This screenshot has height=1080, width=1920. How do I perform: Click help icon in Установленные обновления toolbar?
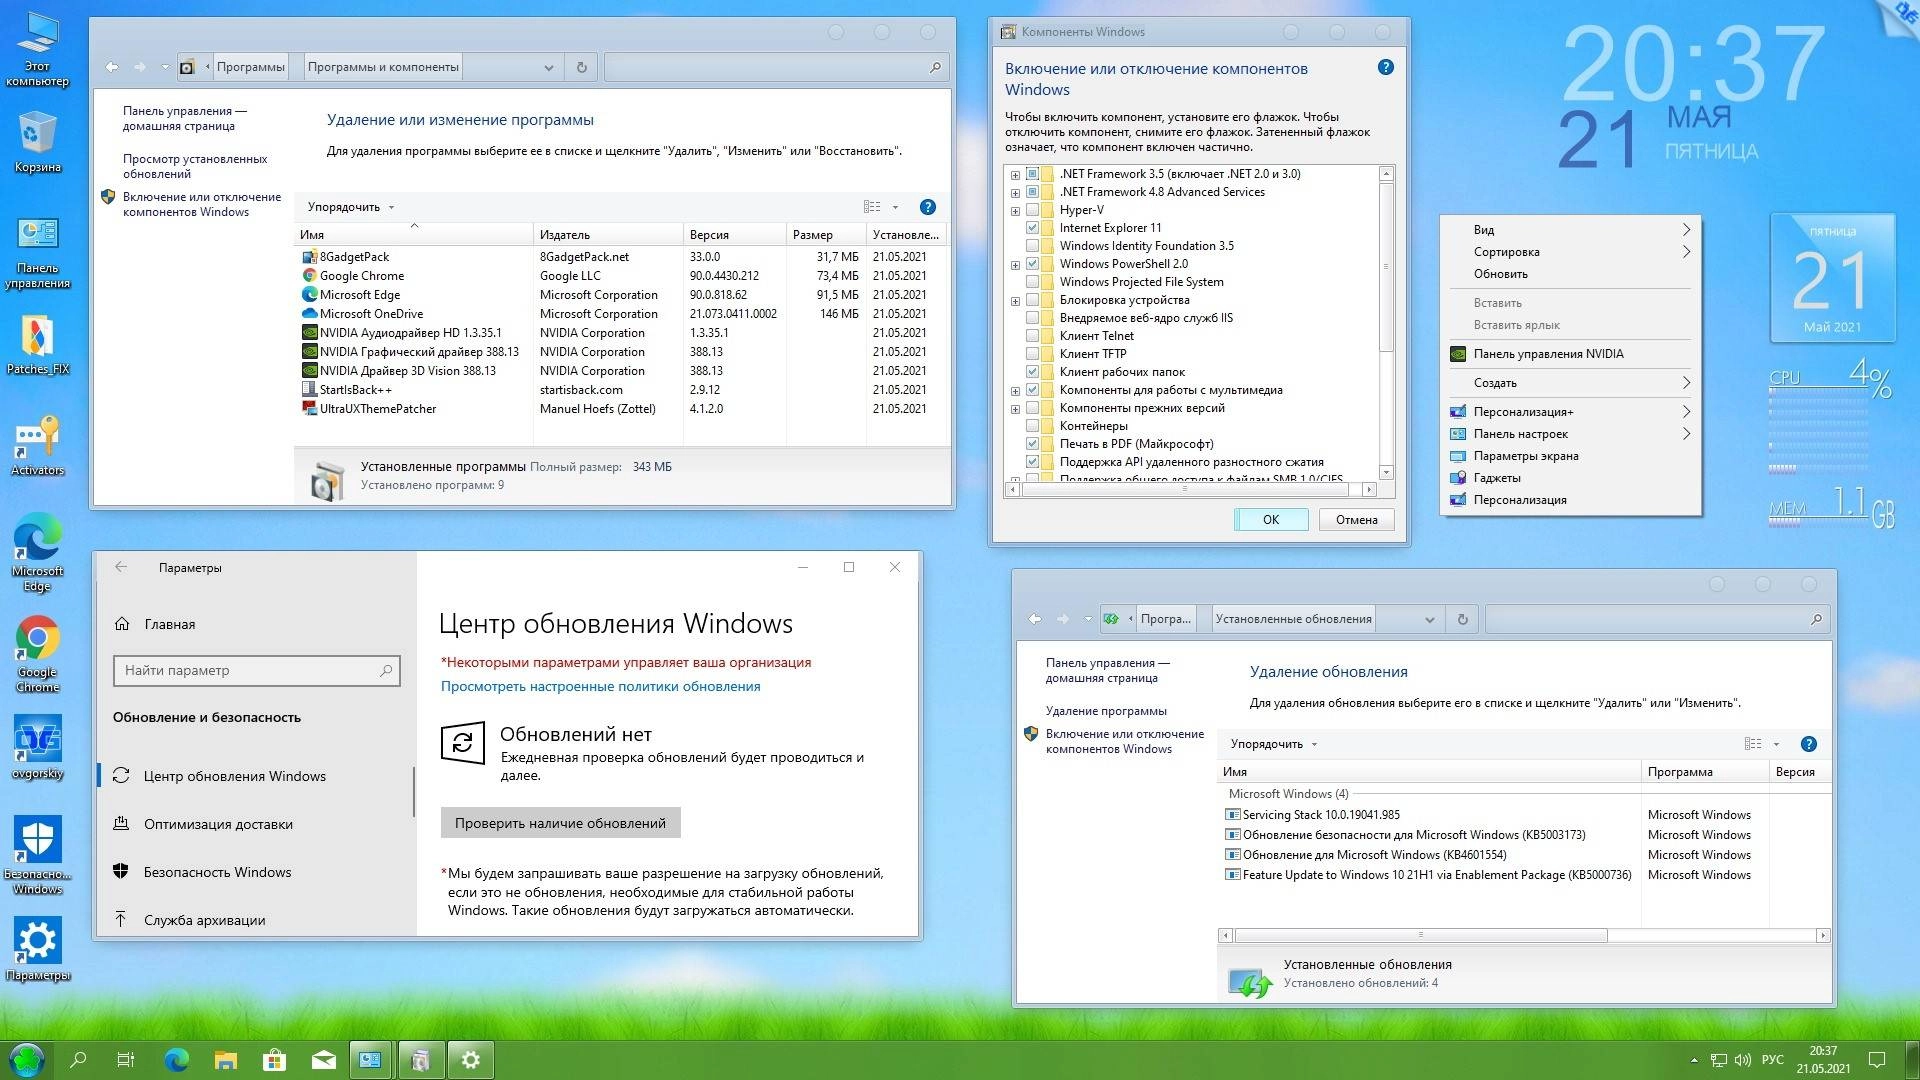point(1808,744)
